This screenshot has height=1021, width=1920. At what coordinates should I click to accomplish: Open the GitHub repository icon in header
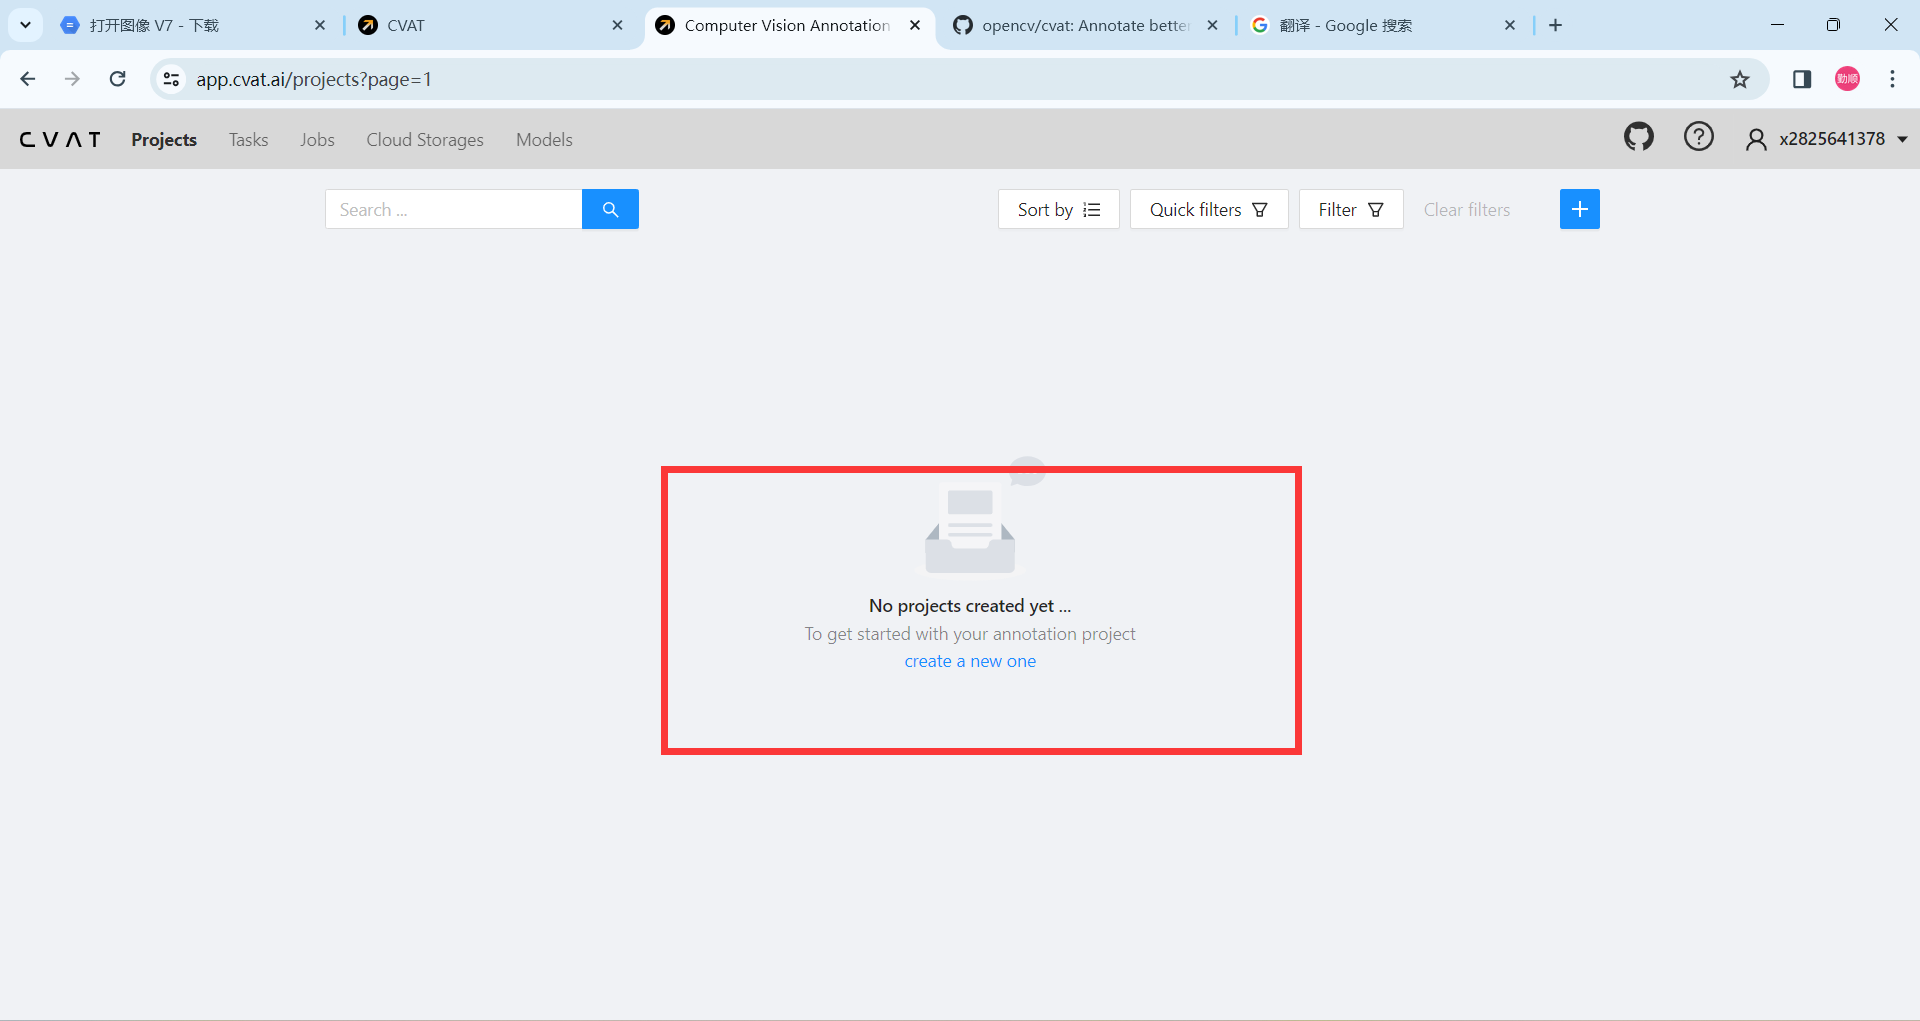[1638, 137]
